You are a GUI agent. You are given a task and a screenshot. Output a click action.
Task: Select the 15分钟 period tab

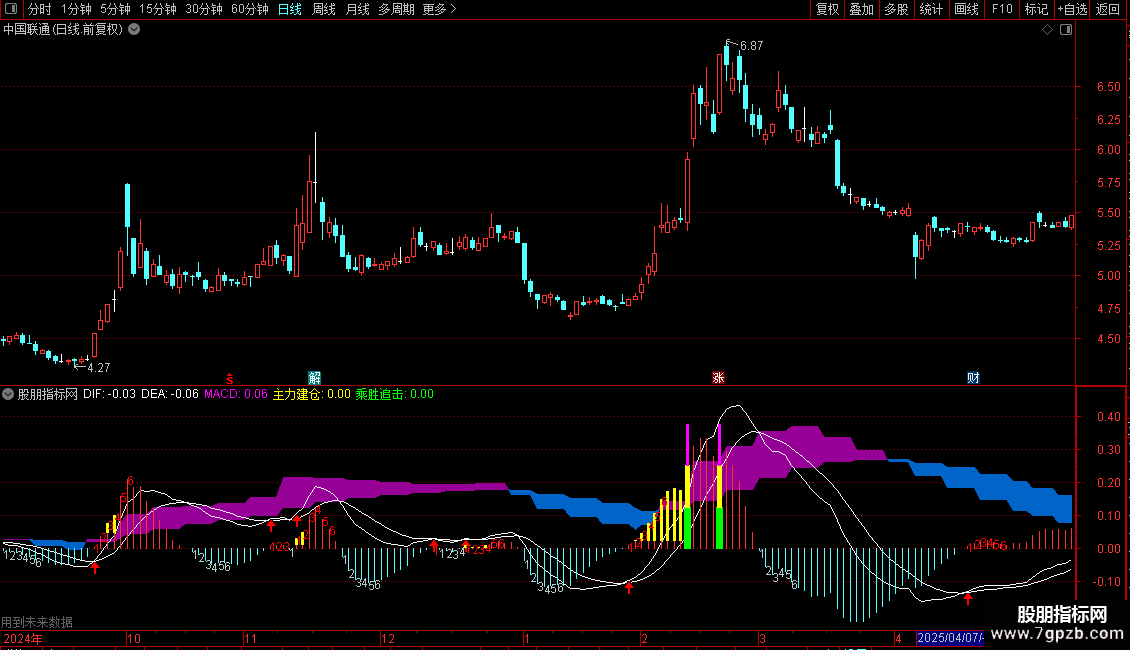pyautogui.click(x=158, y=9)
